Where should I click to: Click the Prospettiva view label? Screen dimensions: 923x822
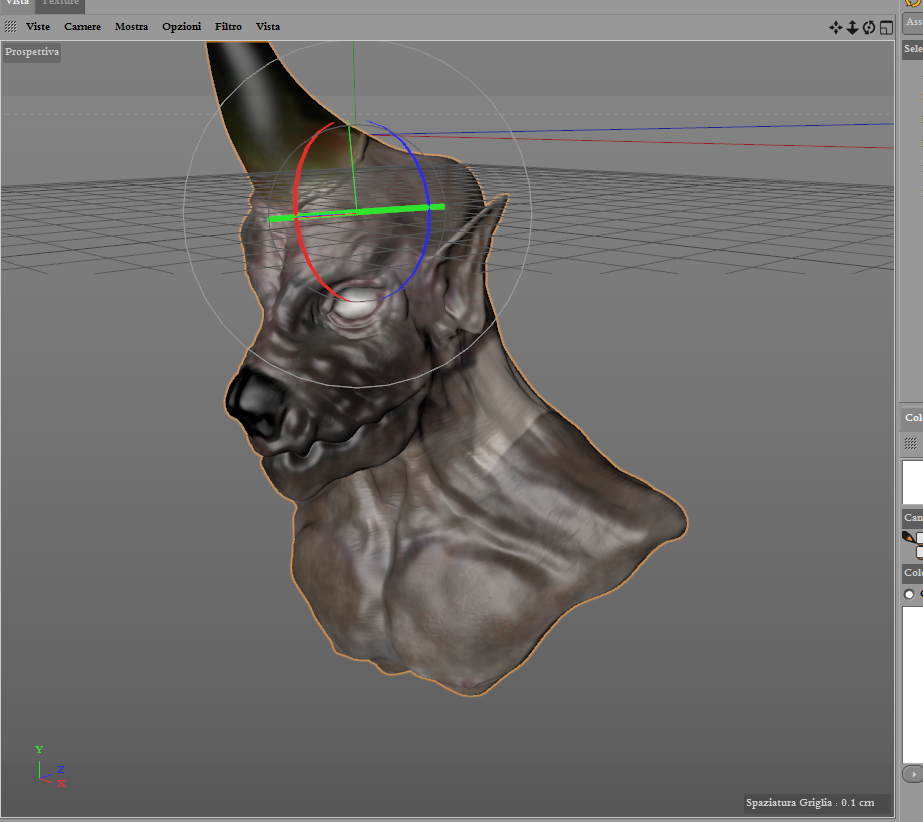pos(31,52)
